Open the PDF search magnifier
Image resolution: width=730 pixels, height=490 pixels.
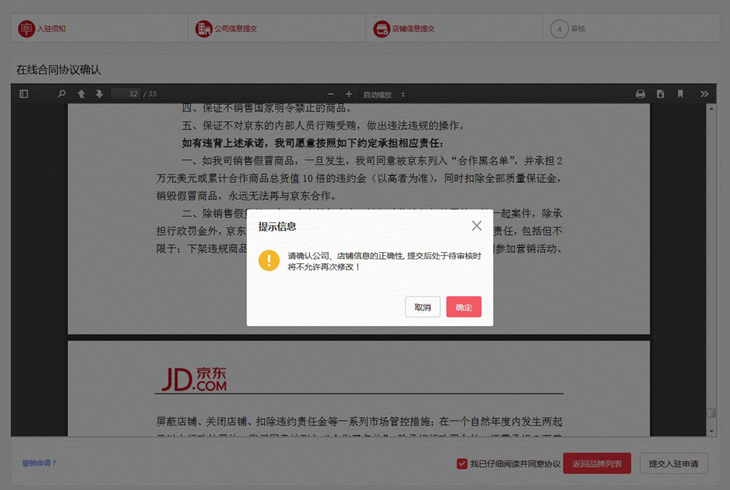[x=61, y=94]
